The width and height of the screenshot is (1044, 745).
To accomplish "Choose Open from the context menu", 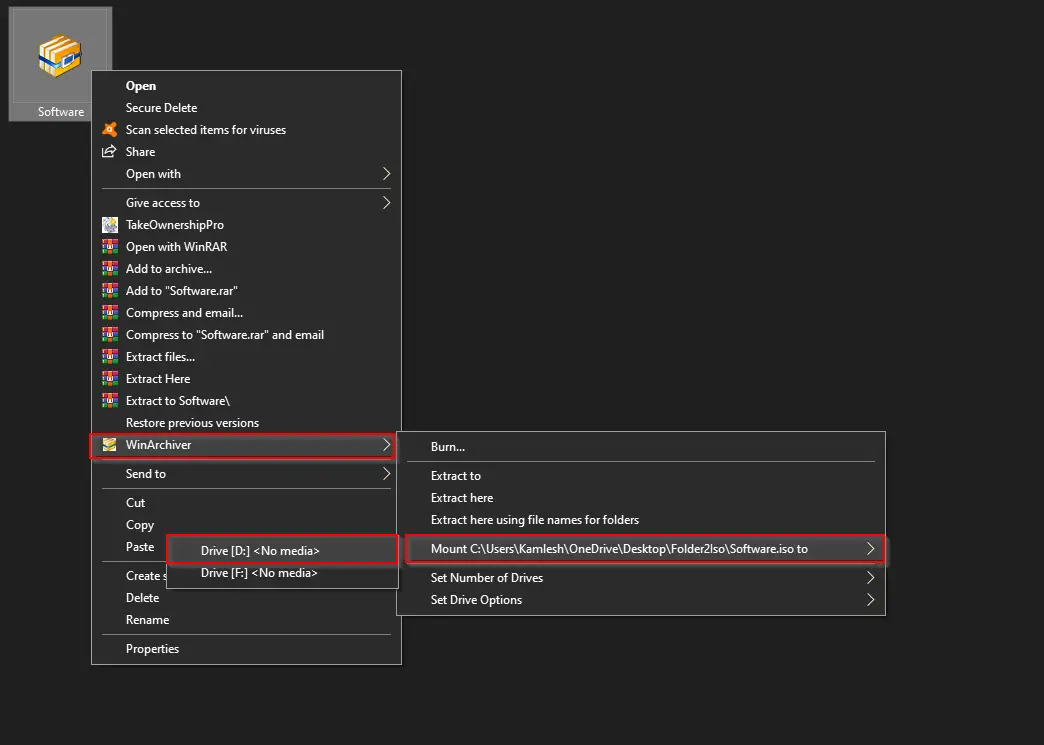I will tap(246, 85).
